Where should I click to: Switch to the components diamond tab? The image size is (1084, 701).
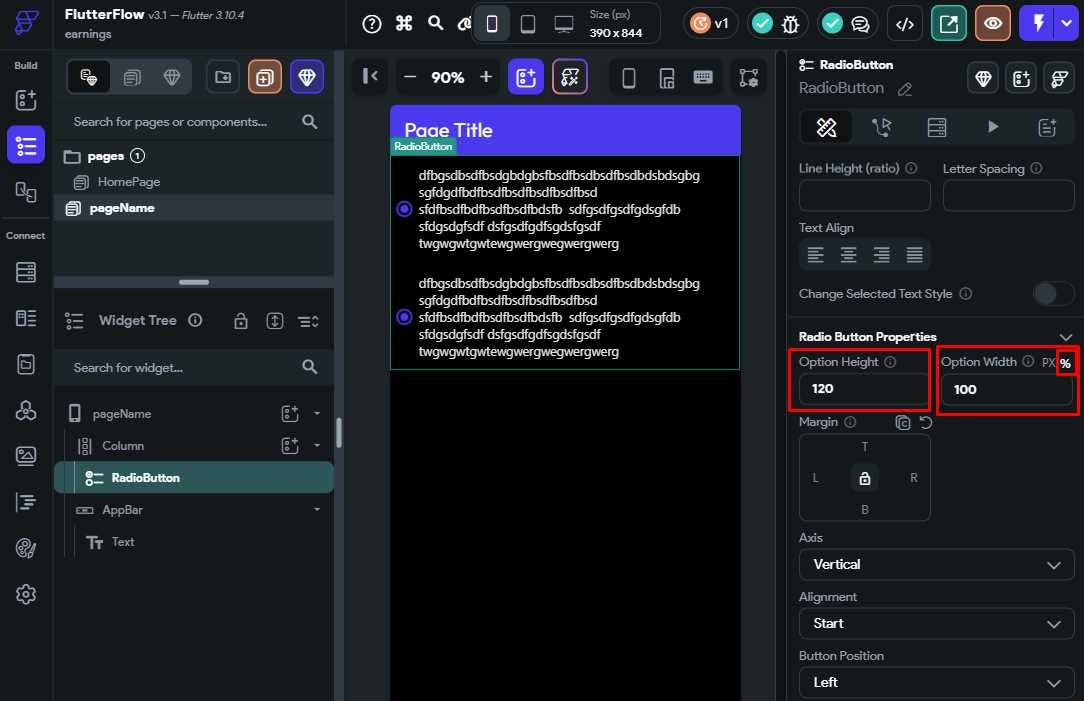coord(172,77)
